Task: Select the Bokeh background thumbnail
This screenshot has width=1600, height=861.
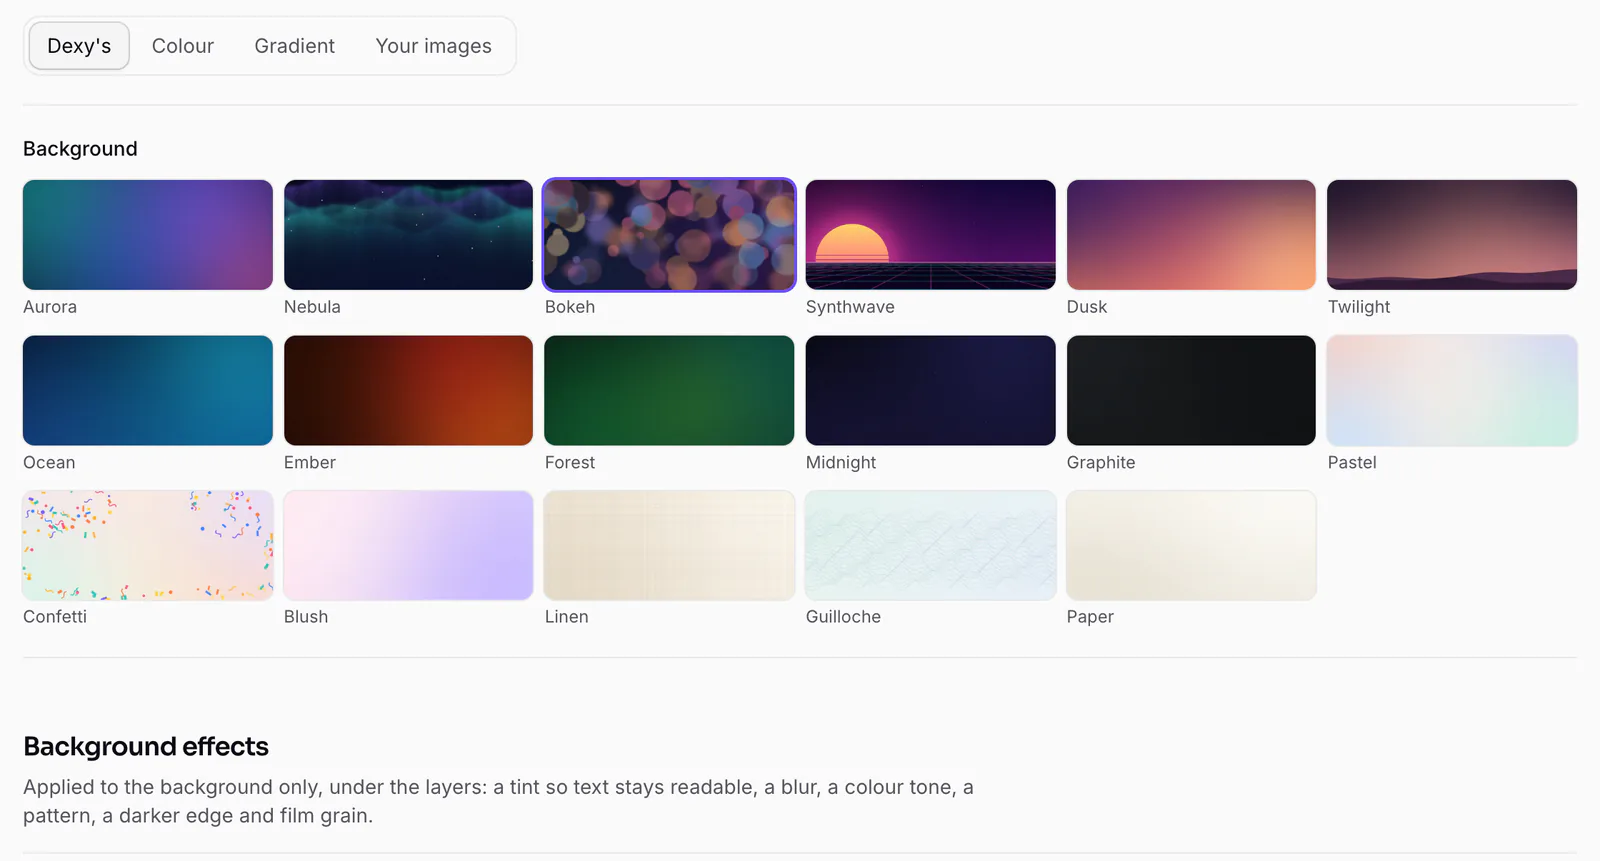Action: [x=669, y=235]
